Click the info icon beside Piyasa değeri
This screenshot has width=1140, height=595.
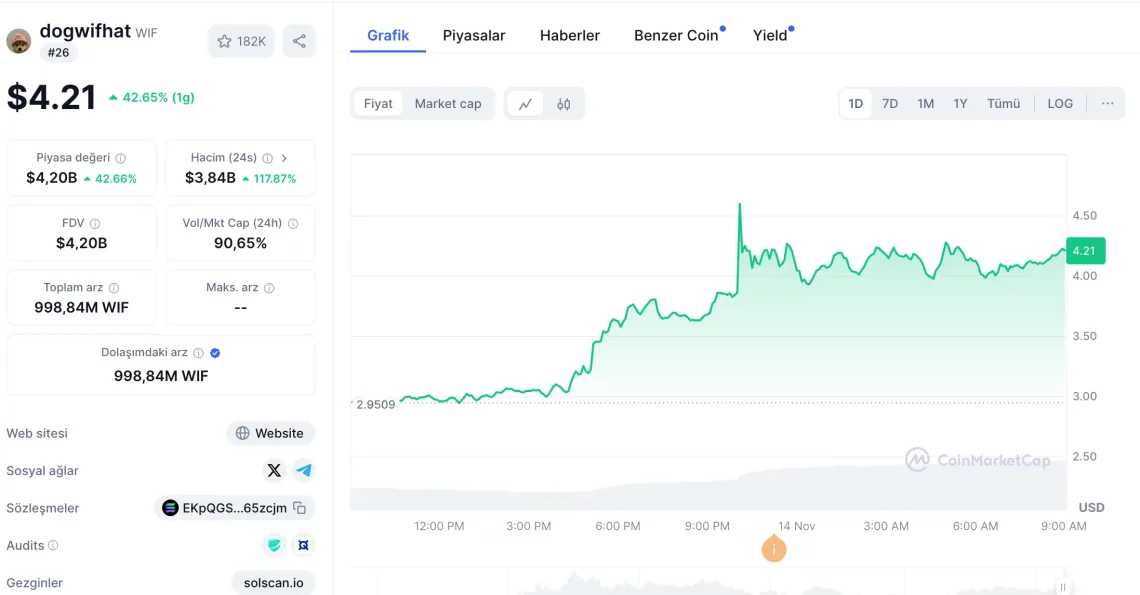pyautogui.click(x=121, y=158)
